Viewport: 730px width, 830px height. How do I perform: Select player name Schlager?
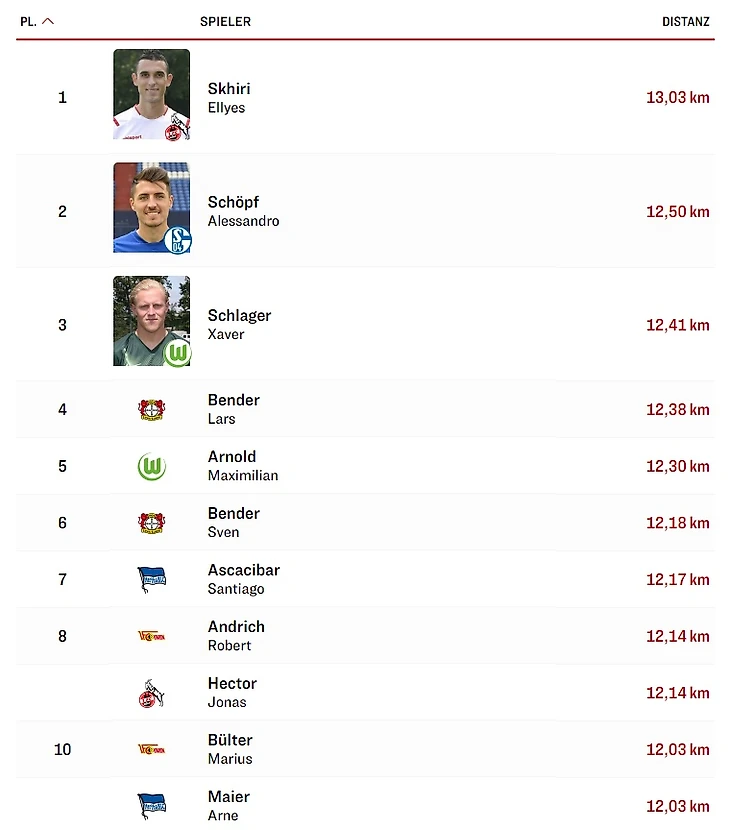click(239, 315)
